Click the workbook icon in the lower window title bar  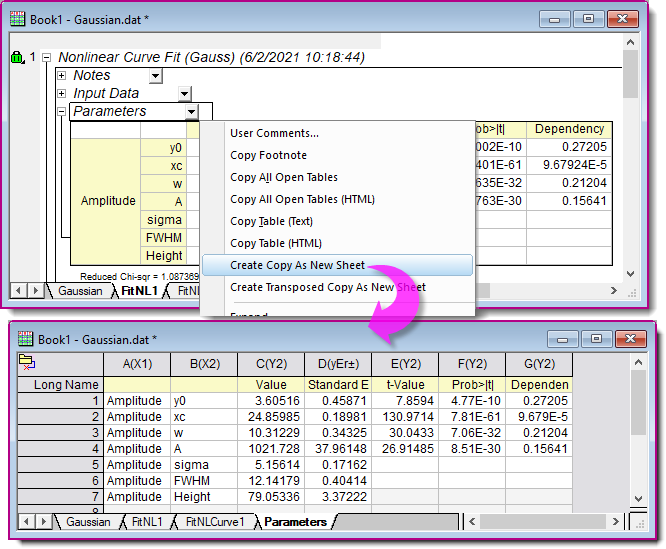coord(26,340)
